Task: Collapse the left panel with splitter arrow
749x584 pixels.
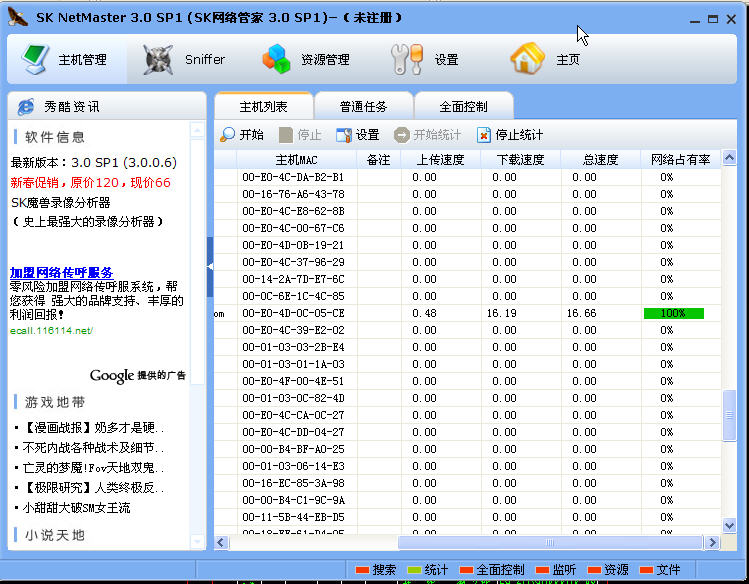Action: click(210, 267)
